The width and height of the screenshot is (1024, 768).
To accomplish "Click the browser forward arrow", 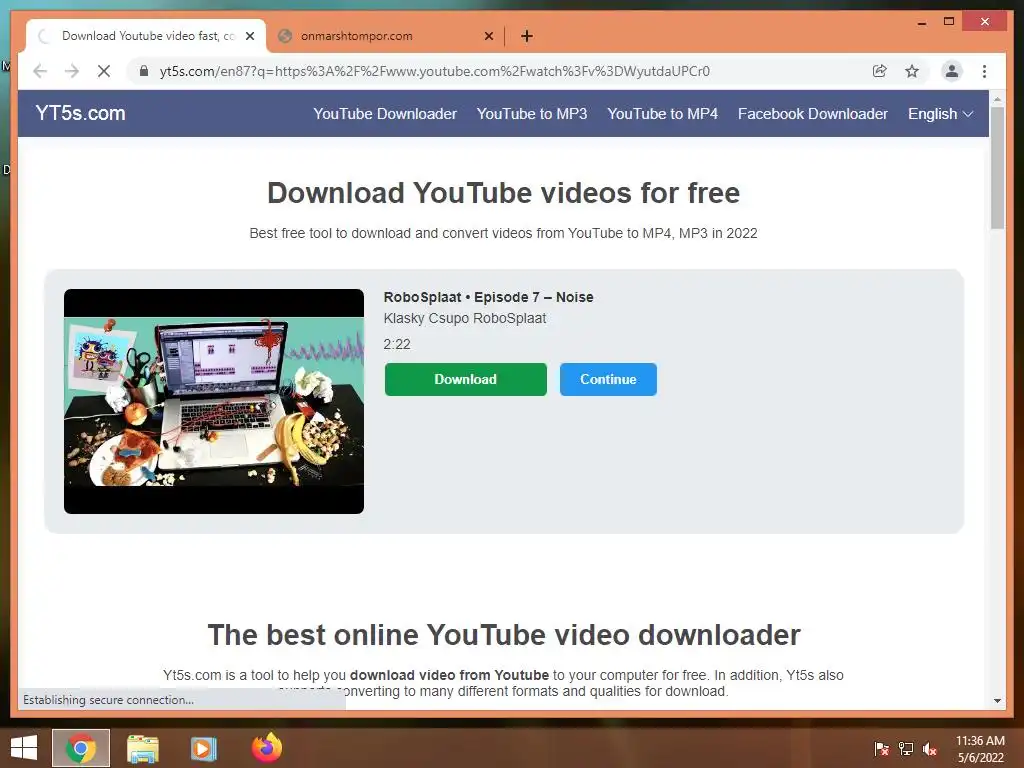I will tap(72, 71).
